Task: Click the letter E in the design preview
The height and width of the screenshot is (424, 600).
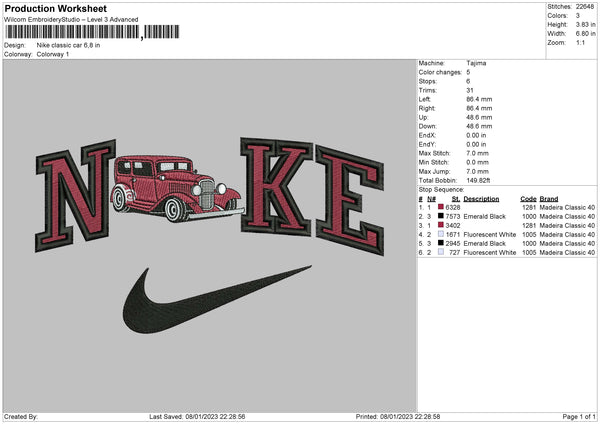Action: 349,201
